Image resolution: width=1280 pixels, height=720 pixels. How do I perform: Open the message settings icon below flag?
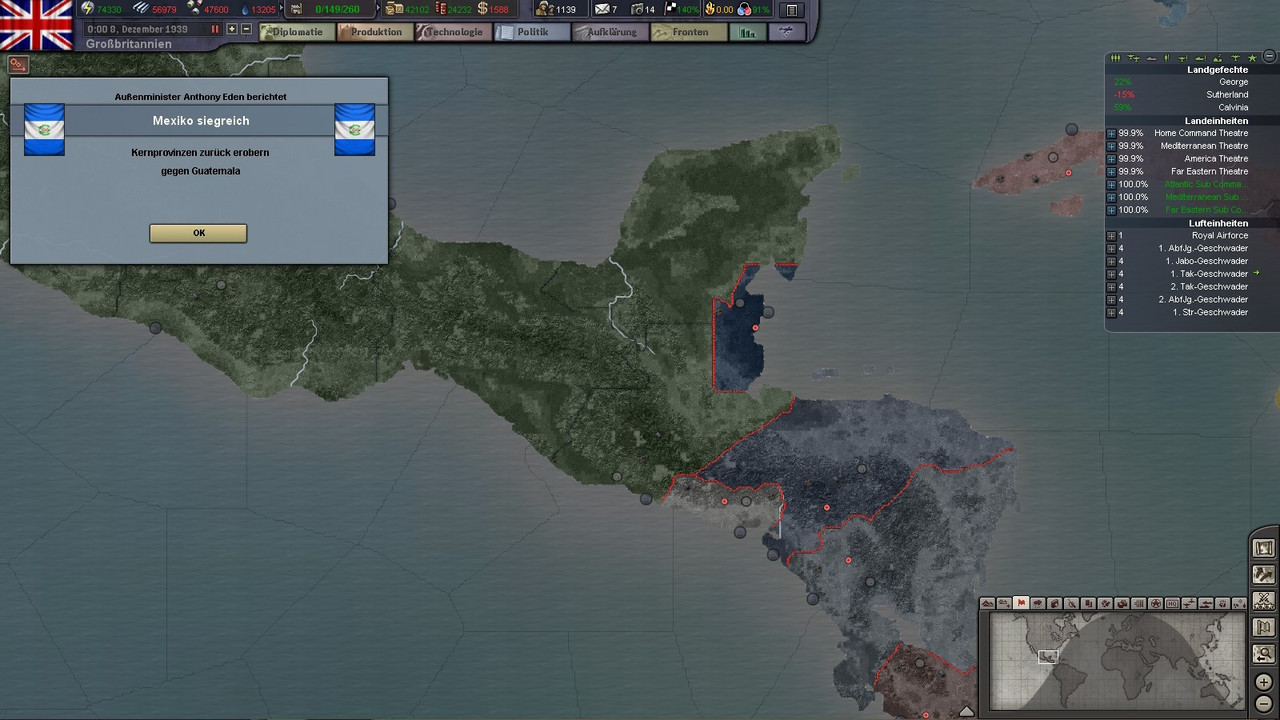(x=18, y=64)
